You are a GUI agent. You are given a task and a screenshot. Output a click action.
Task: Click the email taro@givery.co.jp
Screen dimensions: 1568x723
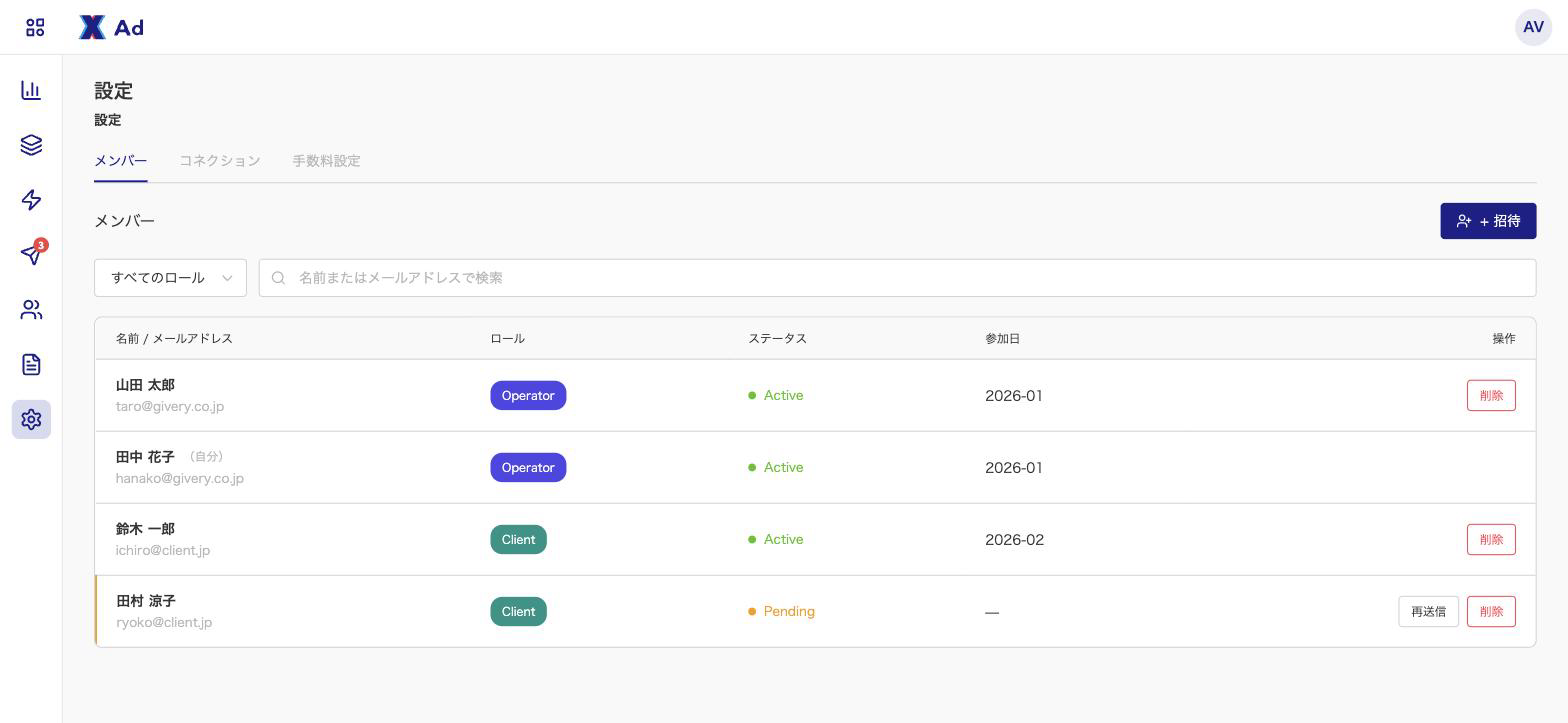[170, 406]
